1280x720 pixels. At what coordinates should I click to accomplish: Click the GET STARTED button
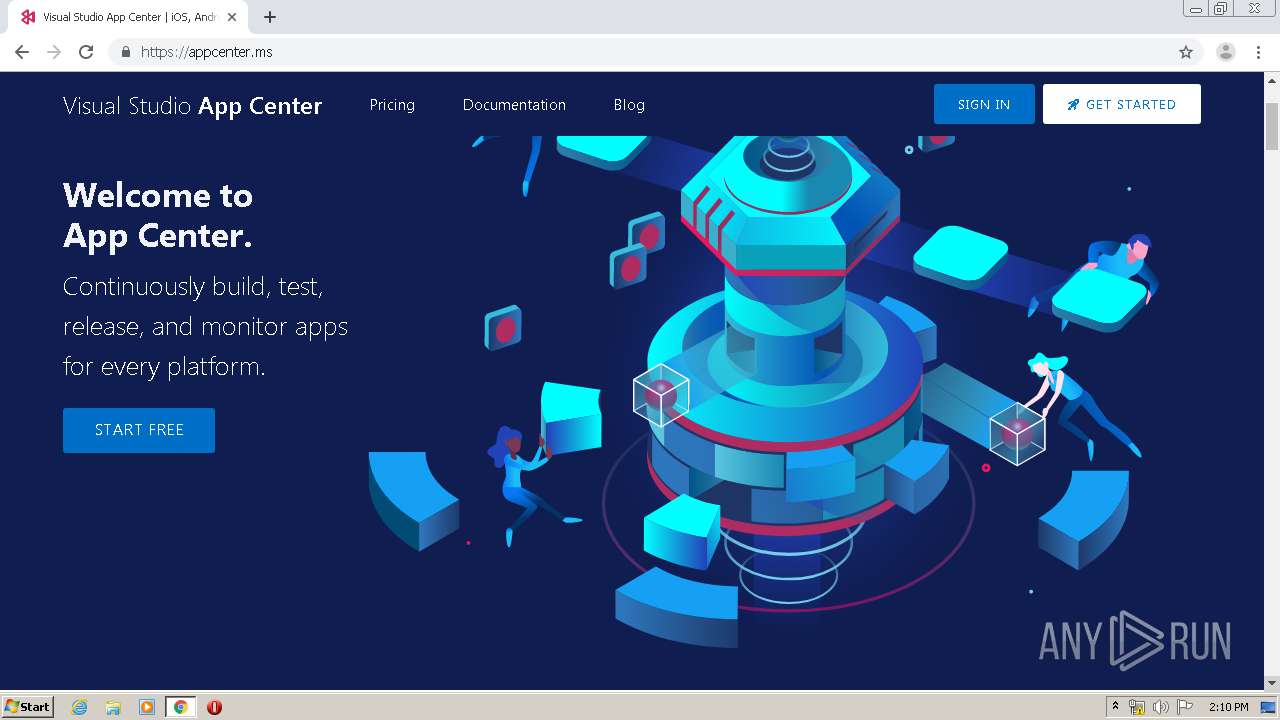[1121, 104]
